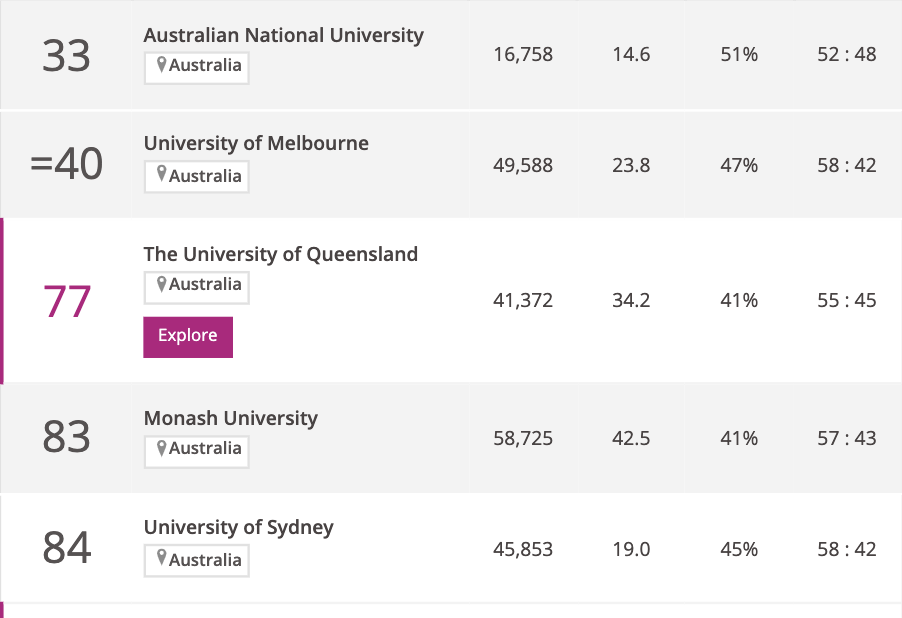The width and height of the screenshot is (902, 618).
Task: Open the Australian National University page
Action: tap(283, 35)
